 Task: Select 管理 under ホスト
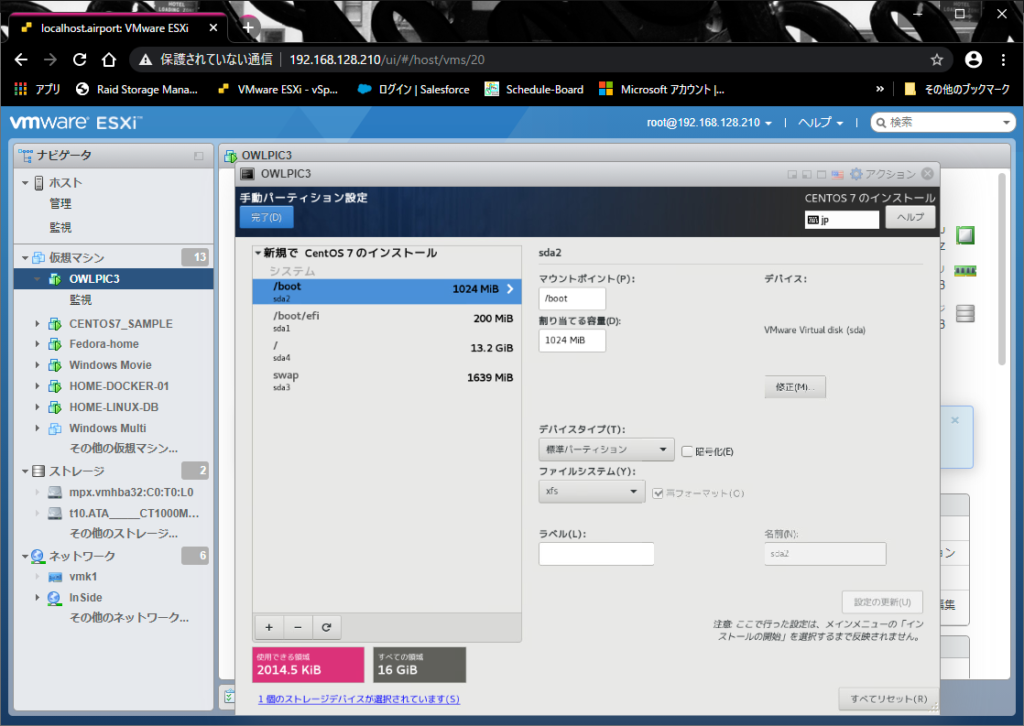61,204
